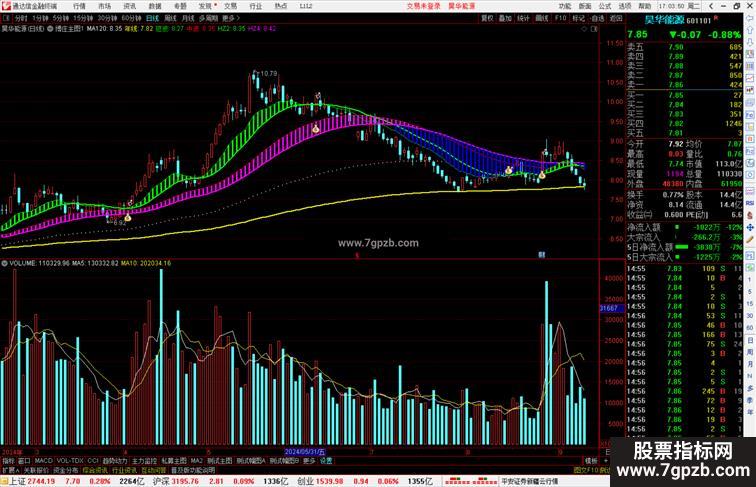Select the 周线 weekly period
The image size is (756, 487).
pos(170,18)
